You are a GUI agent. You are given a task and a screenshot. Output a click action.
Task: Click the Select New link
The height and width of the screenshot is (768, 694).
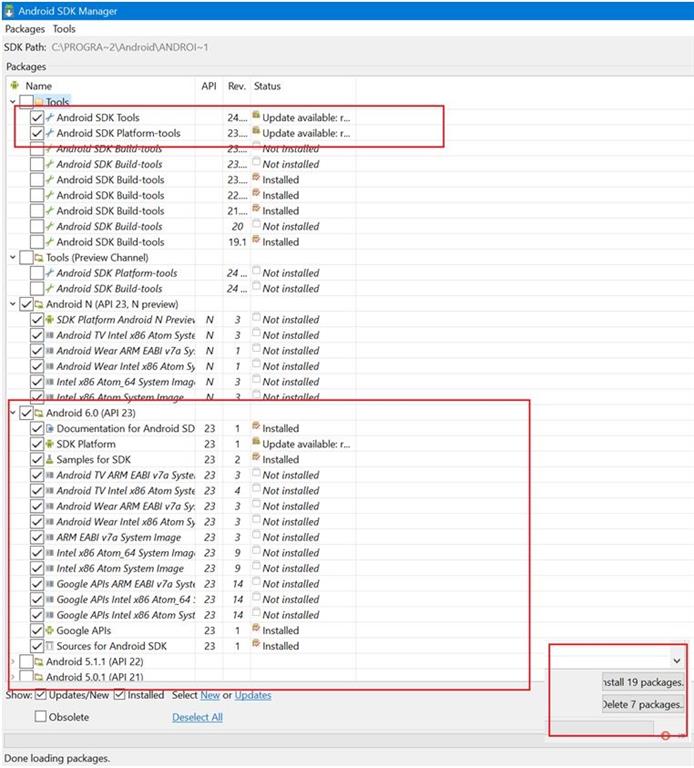210,695
